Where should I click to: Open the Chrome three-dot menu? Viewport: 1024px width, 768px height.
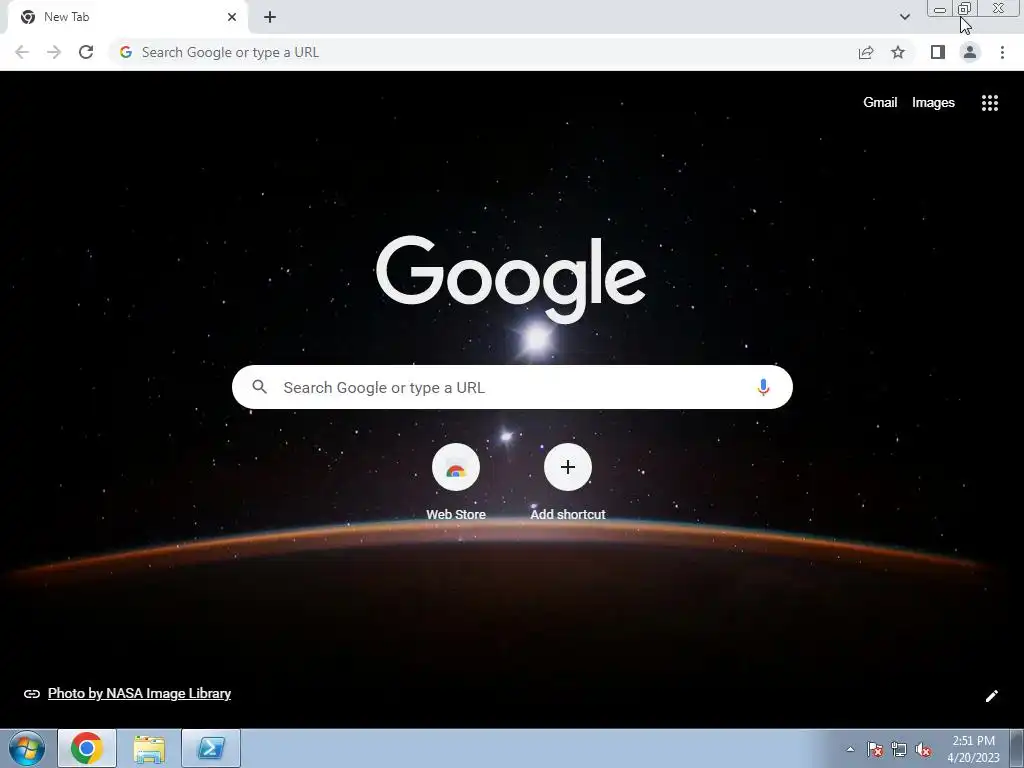point(1002,52)
